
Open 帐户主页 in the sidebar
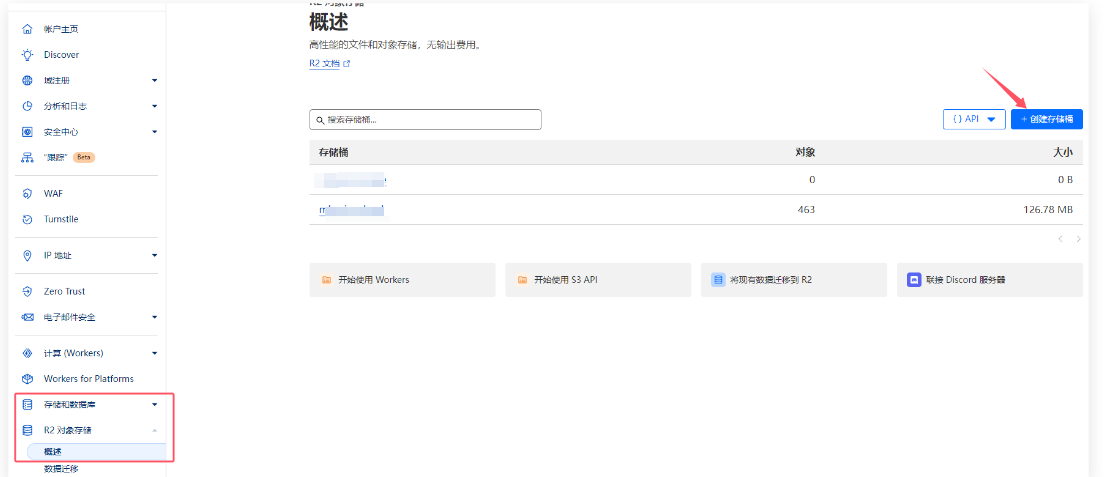point(61,29)
